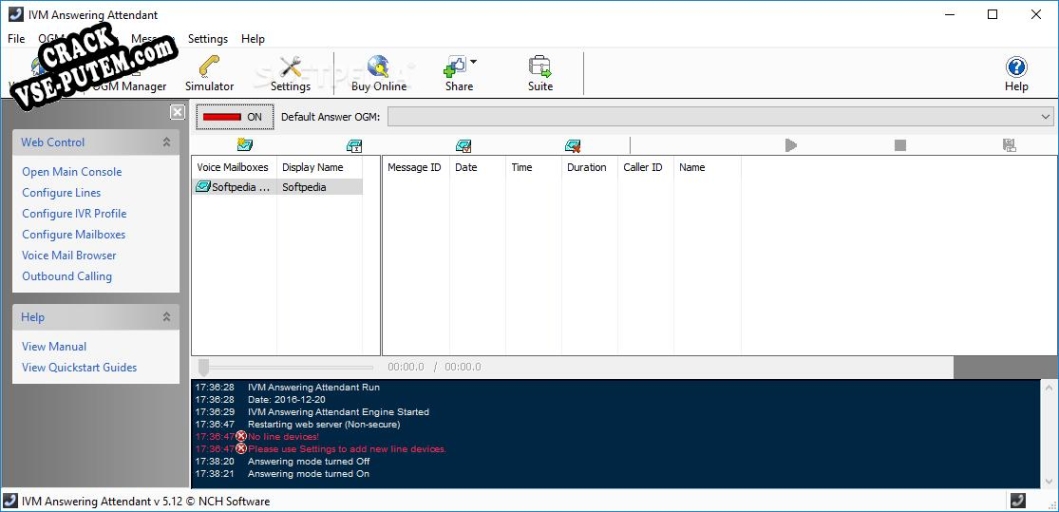
Task: Close the left sidebar panel
Action: [177, 112]
